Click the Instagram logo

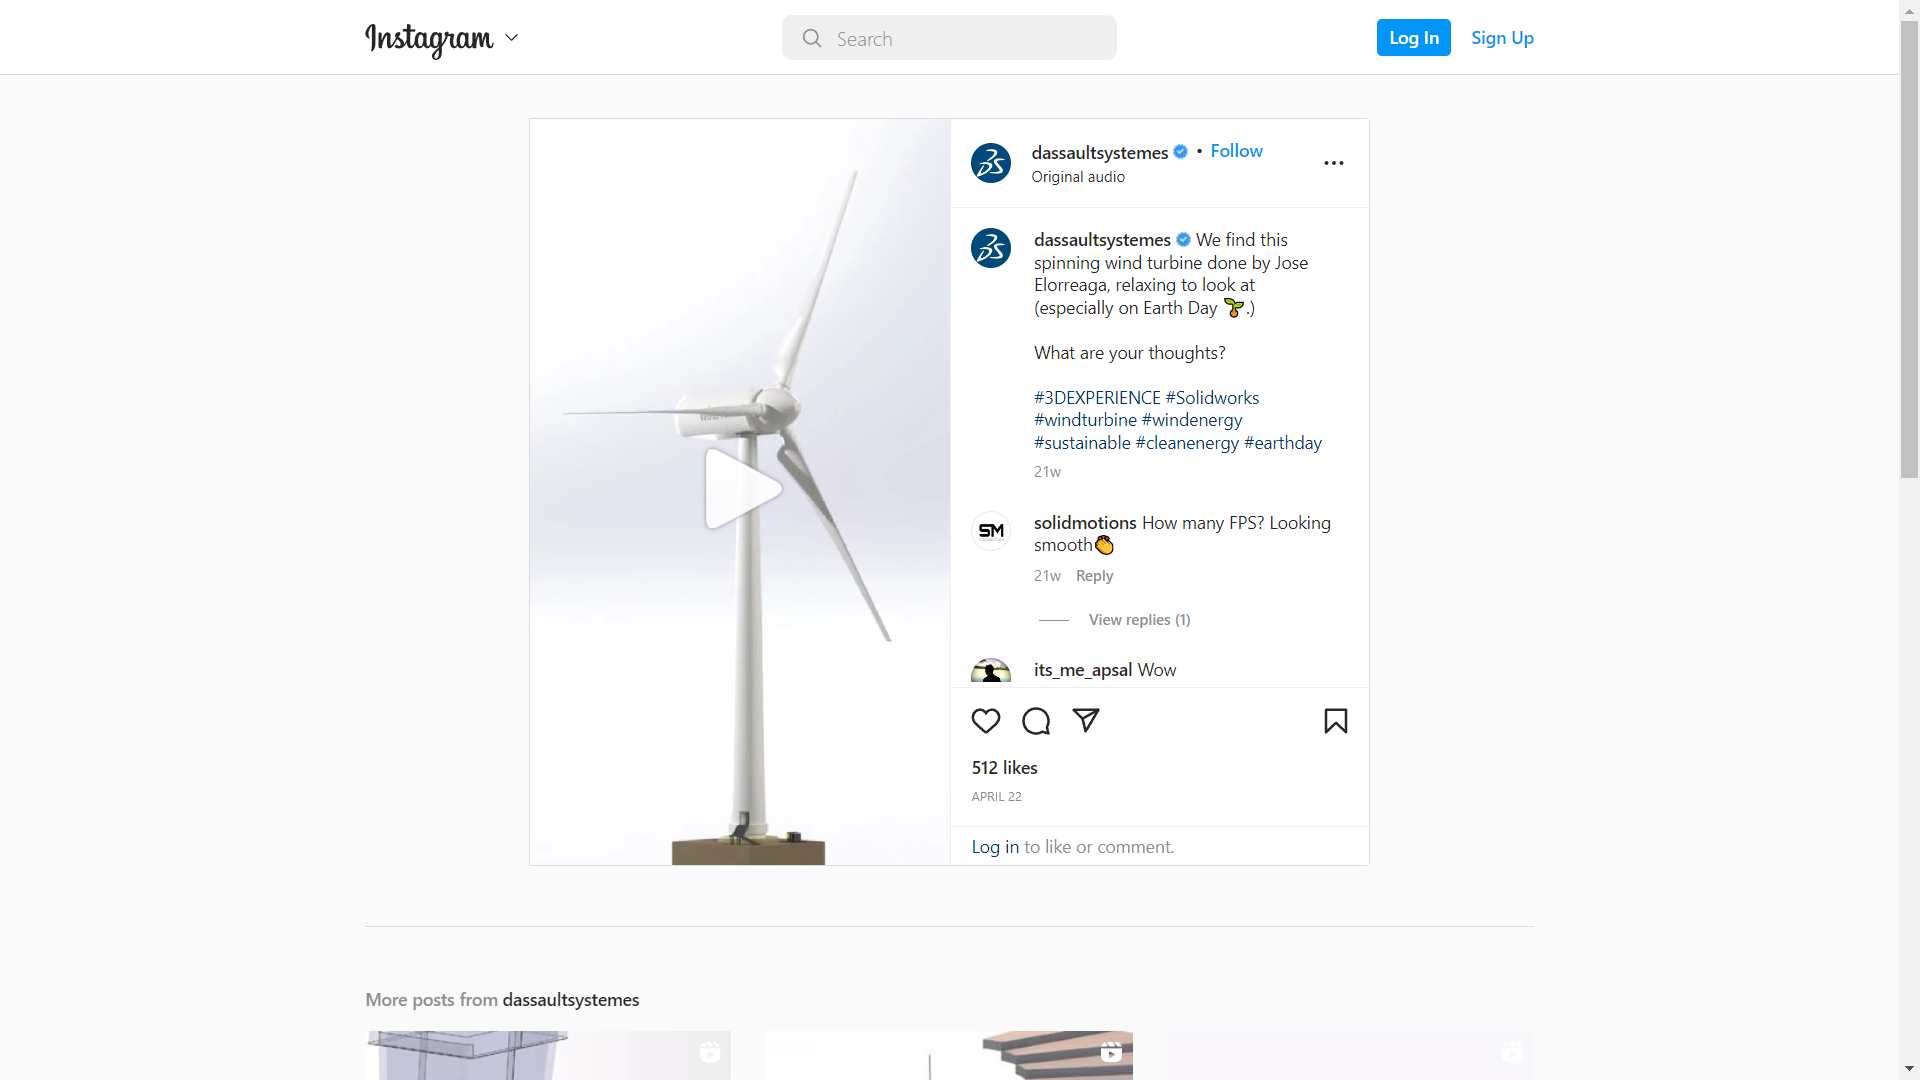click(429, 39)
